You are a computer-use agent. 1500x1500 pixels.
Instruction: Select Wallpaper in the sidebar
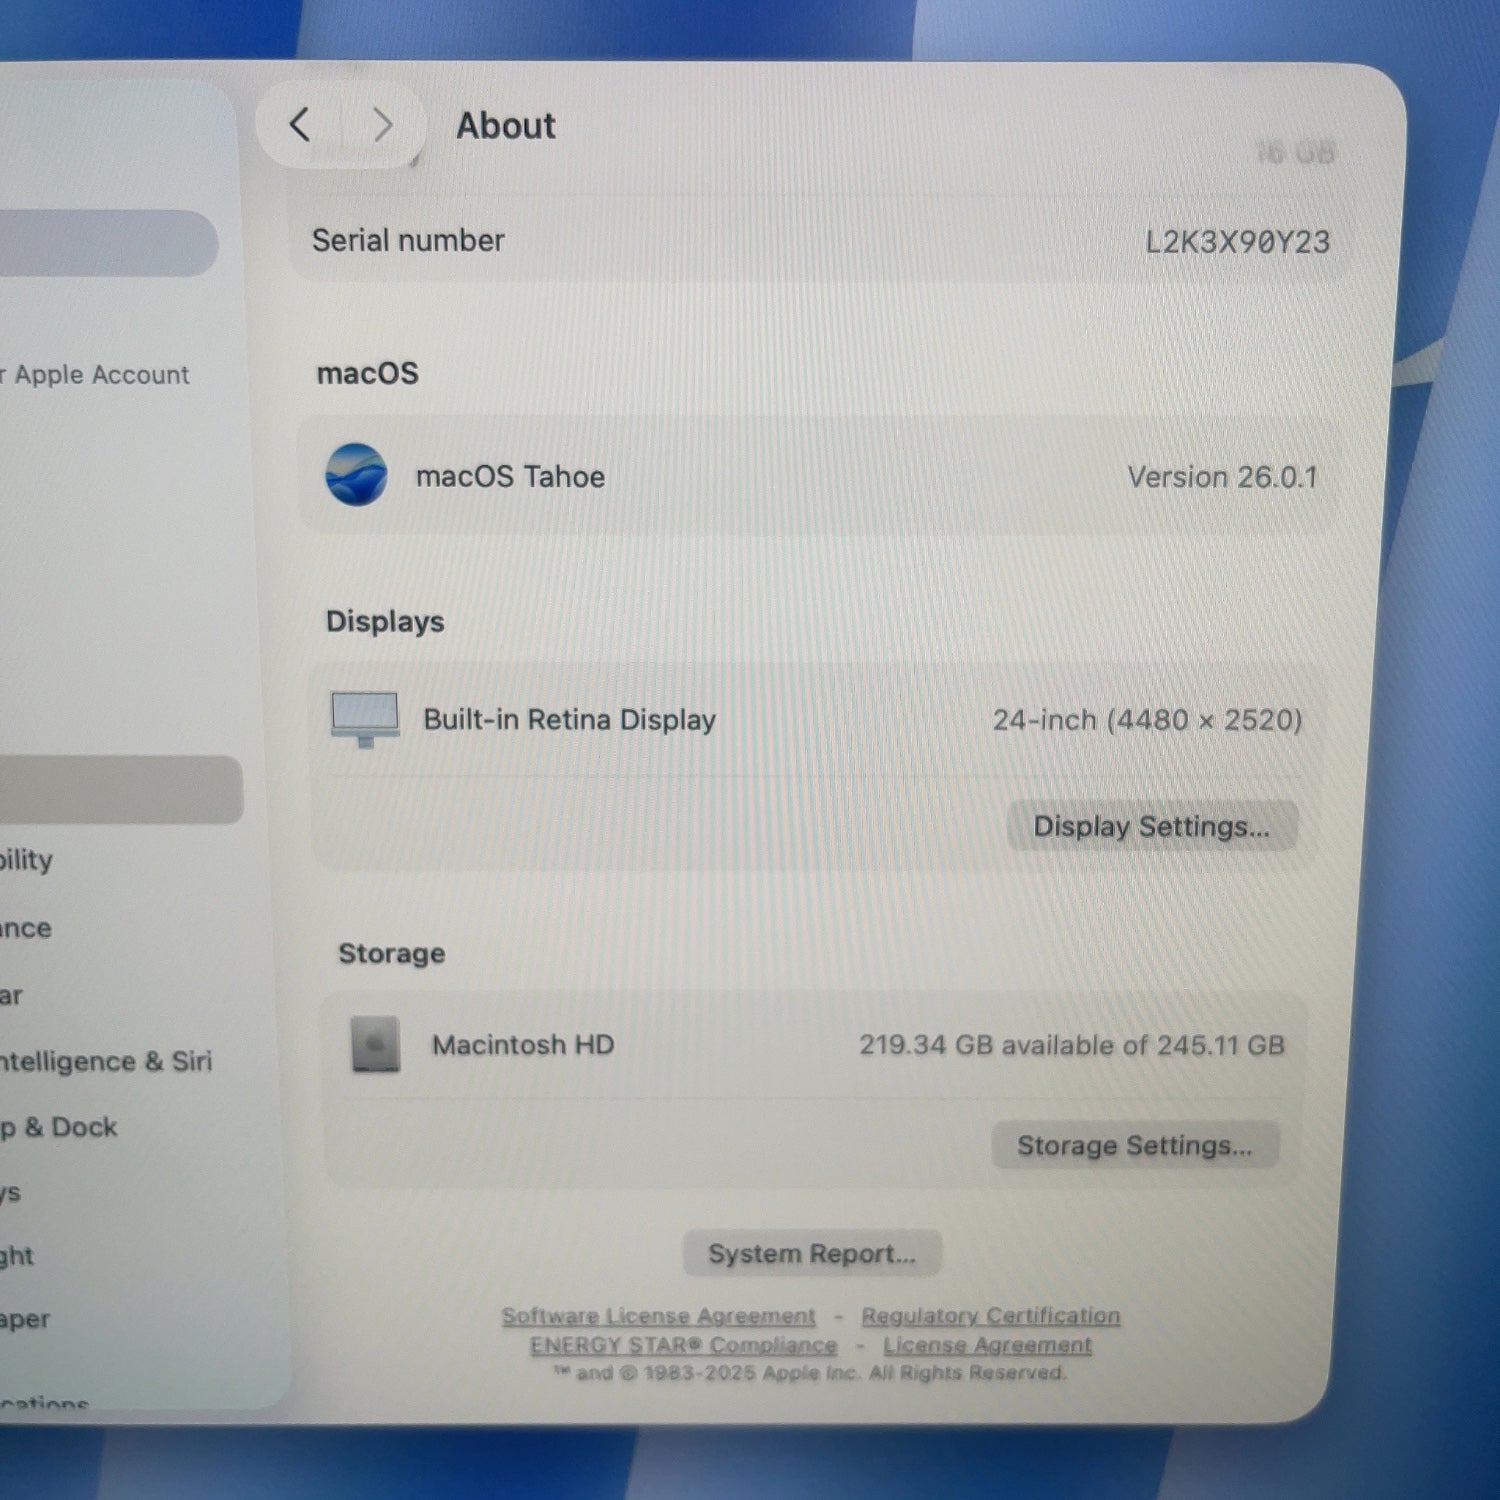click(x=25, y=1320)
